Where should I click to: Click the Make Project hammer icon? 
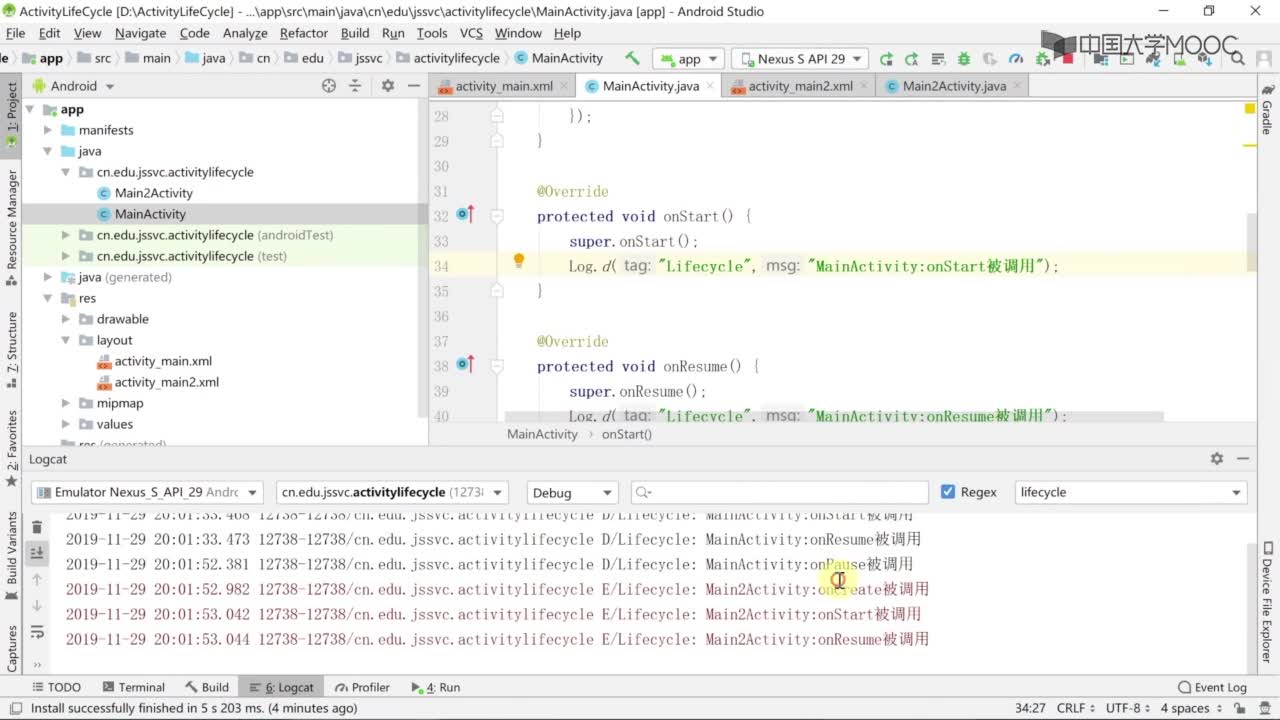[x=631, y=58]
